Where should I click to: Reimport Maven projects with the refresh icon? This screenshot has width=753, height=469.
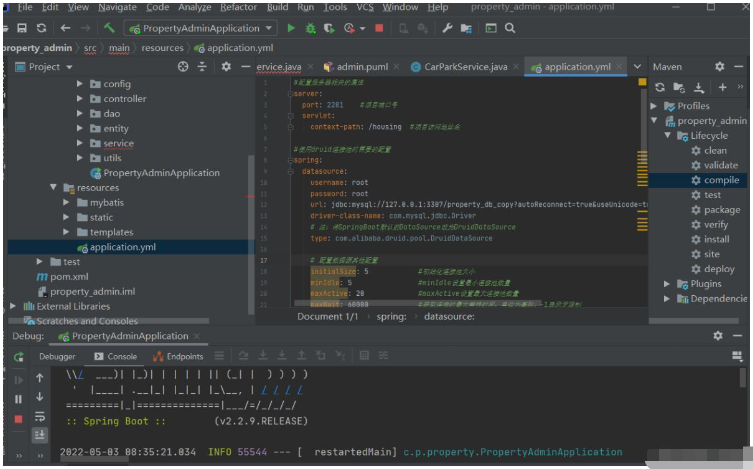(x=660, y=87)
